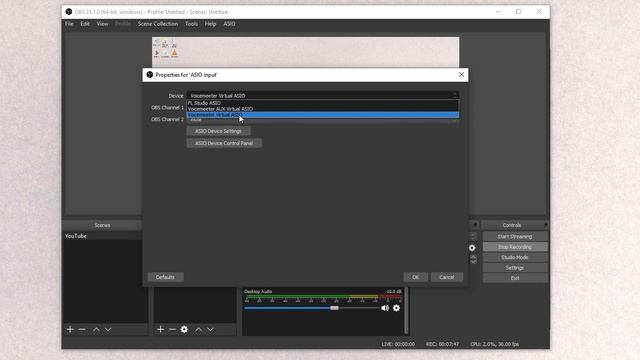Click the Scenes panel header
Image resolution: width=640 pixels, height=360 pixels.
102,225
